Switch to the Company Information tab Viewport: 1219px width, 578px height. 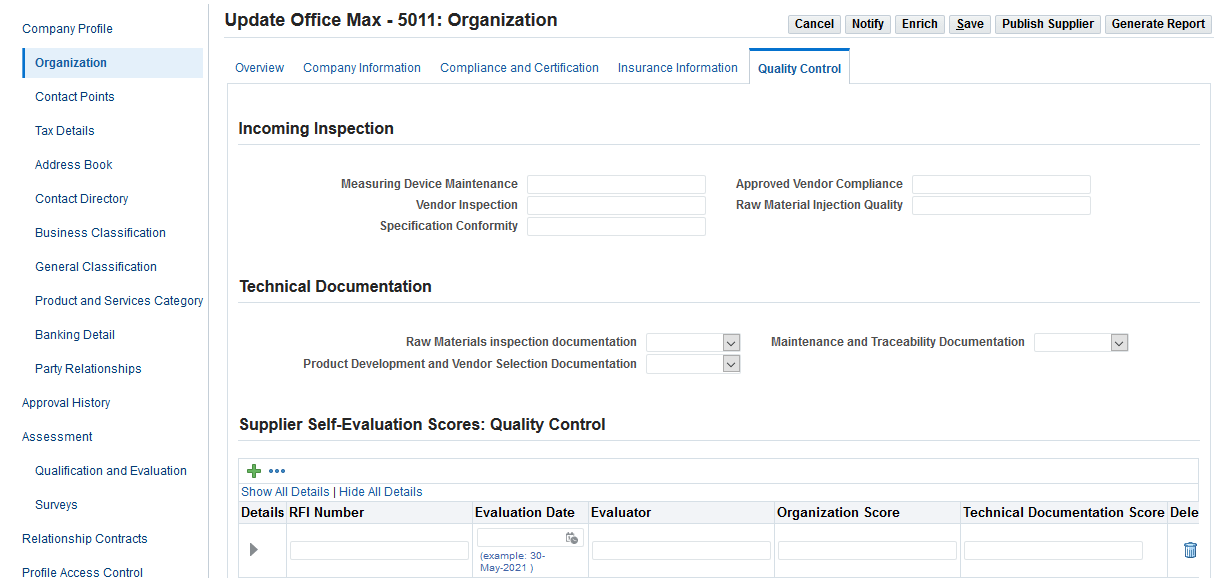pyautogui.click(x=362, y=68)
